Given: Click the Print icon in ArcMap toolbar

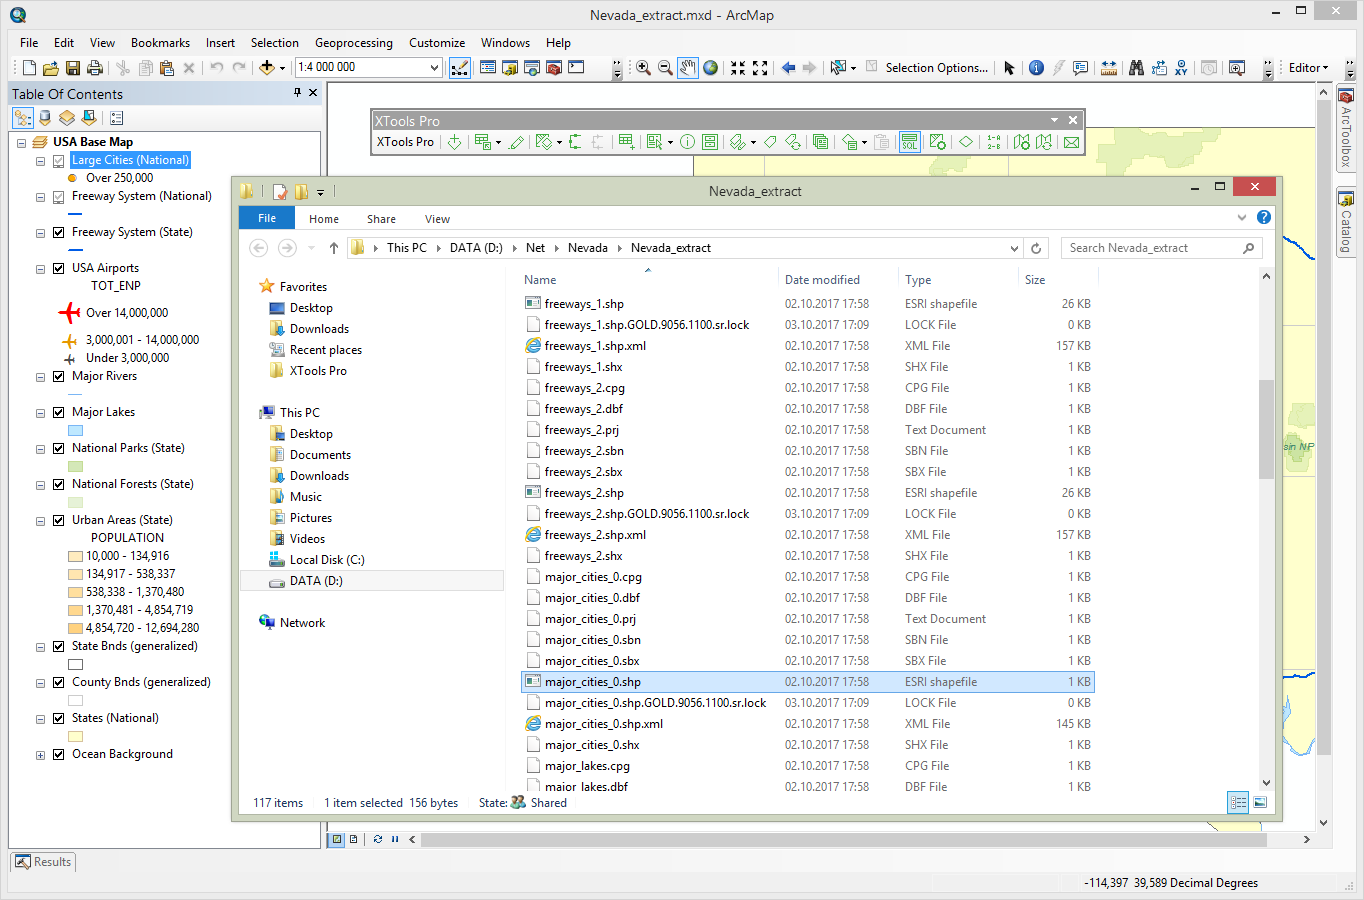Looking at the screenshot, I should point(95,68).
